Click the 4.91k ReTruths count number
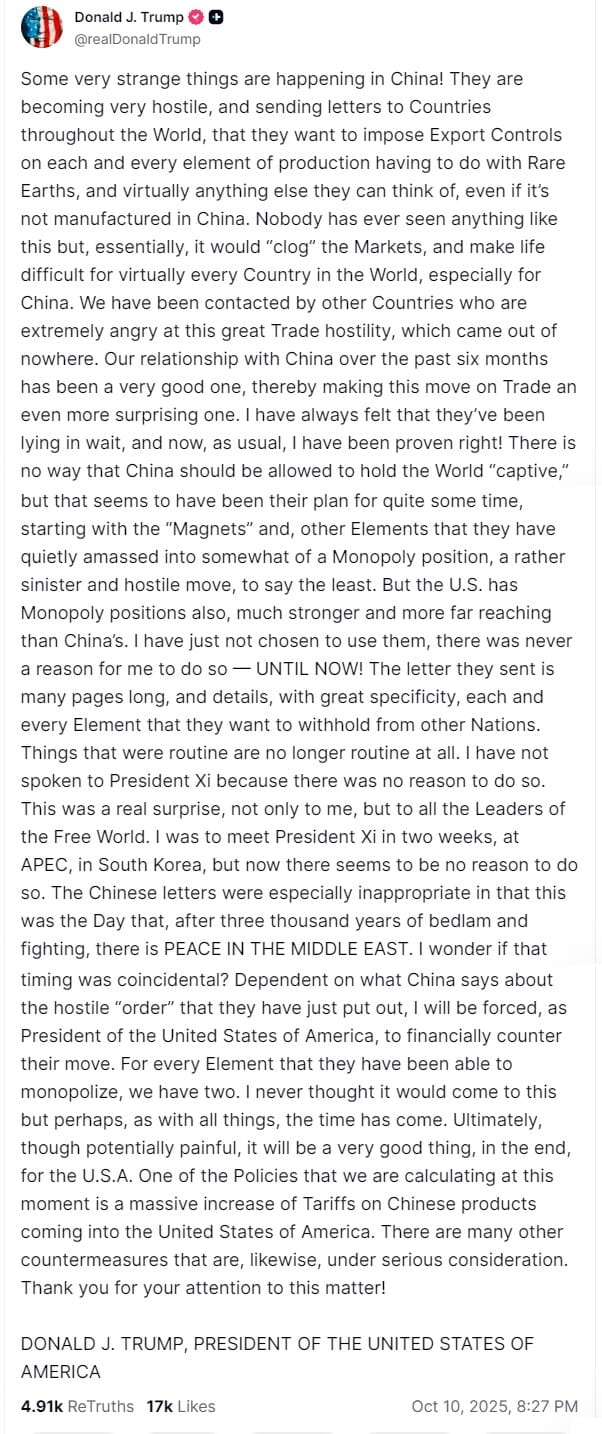Image resolution: width=602 pixels, height=1434 pixels. (x=42, y=1406)
